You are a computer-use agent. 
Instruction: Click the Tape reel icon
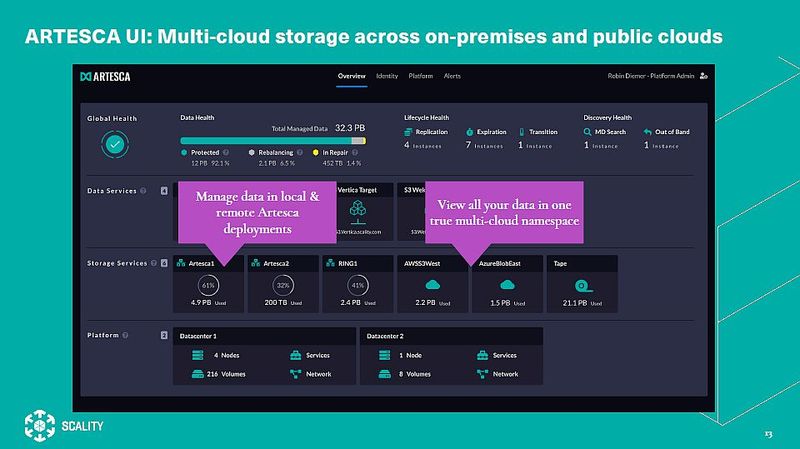[x=583, y=286]
